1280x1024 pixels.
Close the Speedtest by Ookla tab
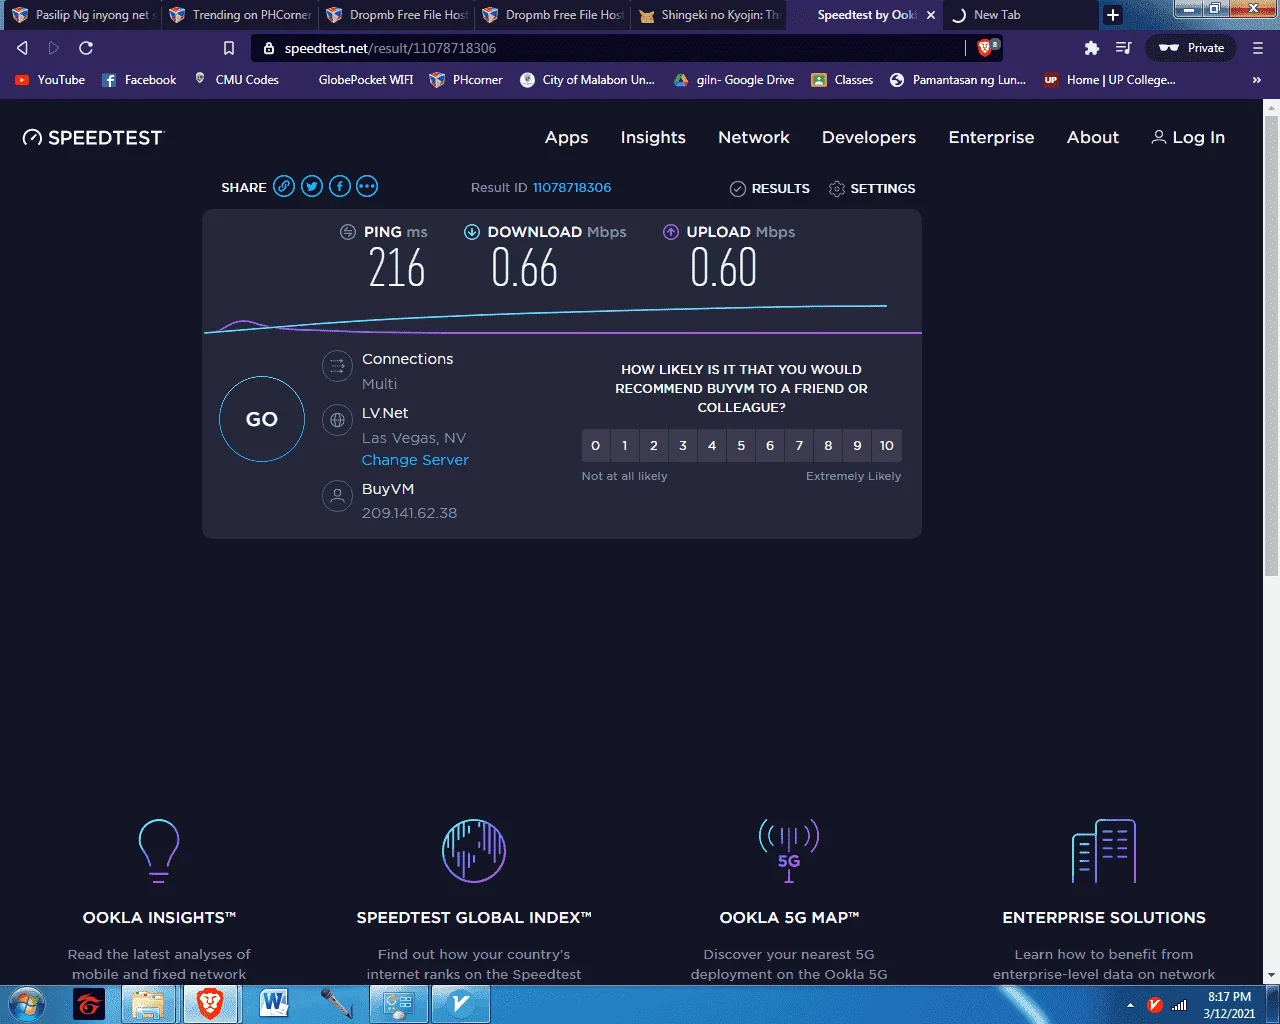(931, 15)
